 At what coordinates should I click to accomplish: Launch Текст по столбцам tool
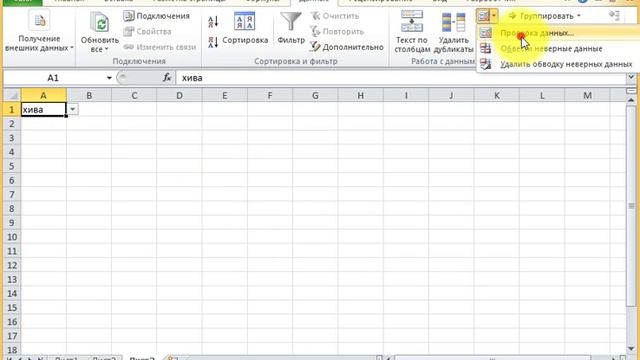click(x=412, y=32)
